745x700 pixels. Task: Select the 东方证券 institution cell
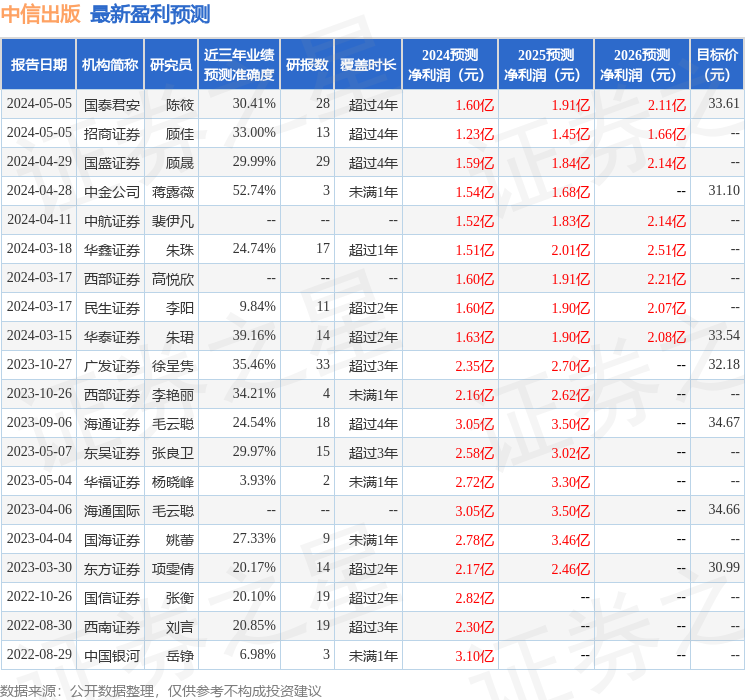click(x=112, y=568)
